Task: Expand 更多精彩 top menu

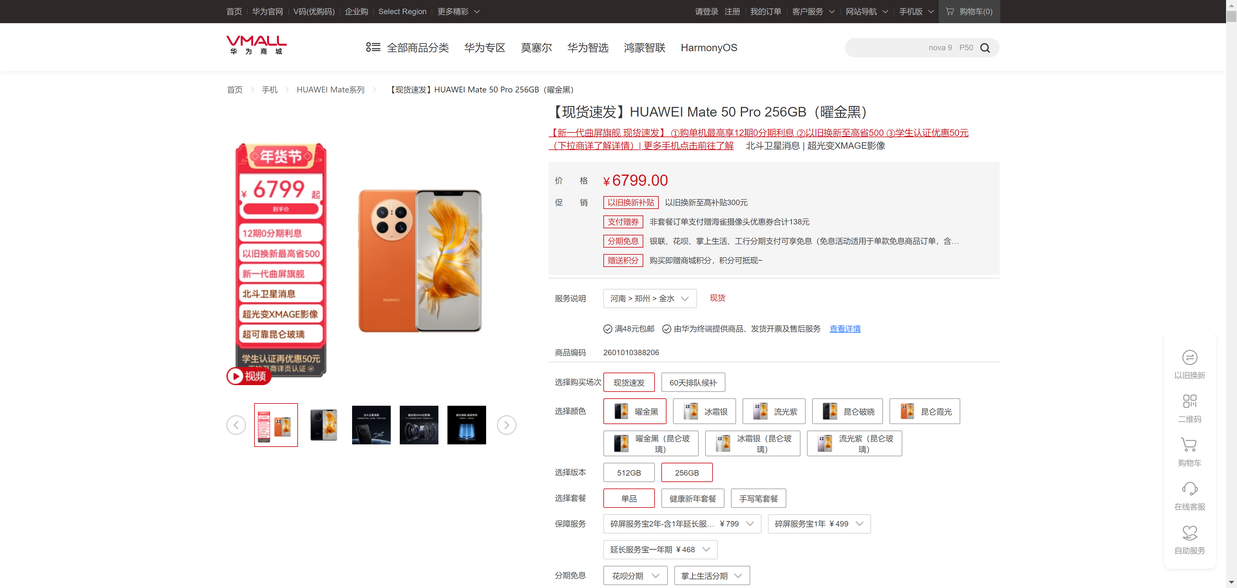Action: click(458, 12)
